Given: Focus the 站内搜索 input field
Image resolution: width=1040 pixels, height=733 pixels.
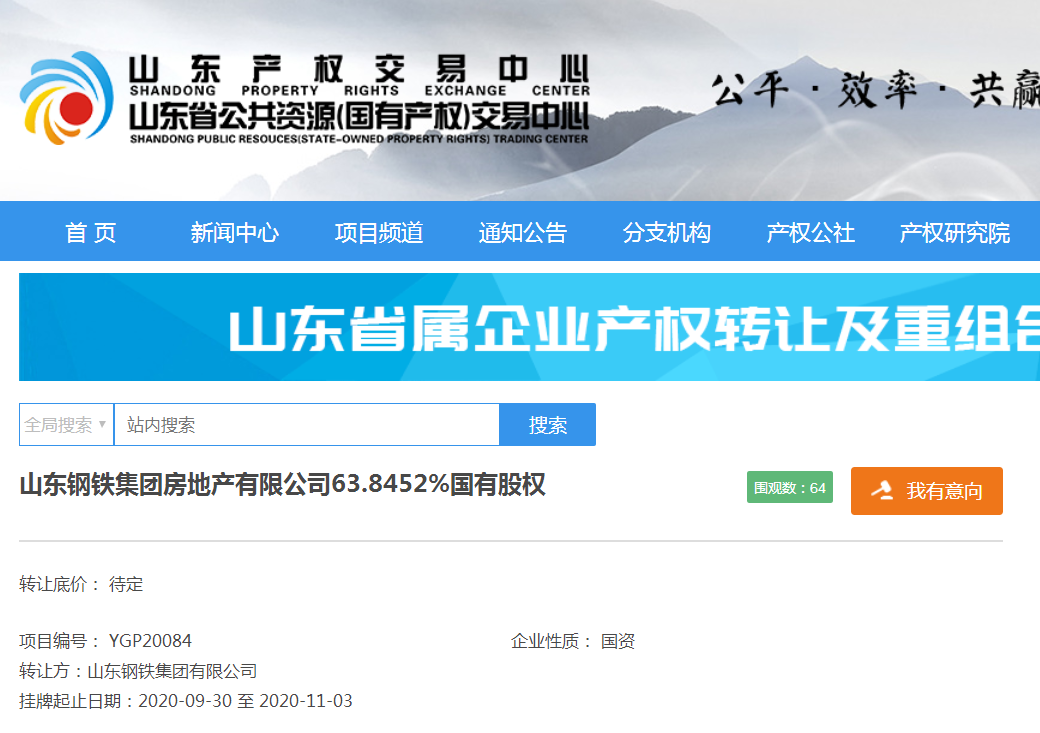Looking at the screenshot, I should pos(307,425).
